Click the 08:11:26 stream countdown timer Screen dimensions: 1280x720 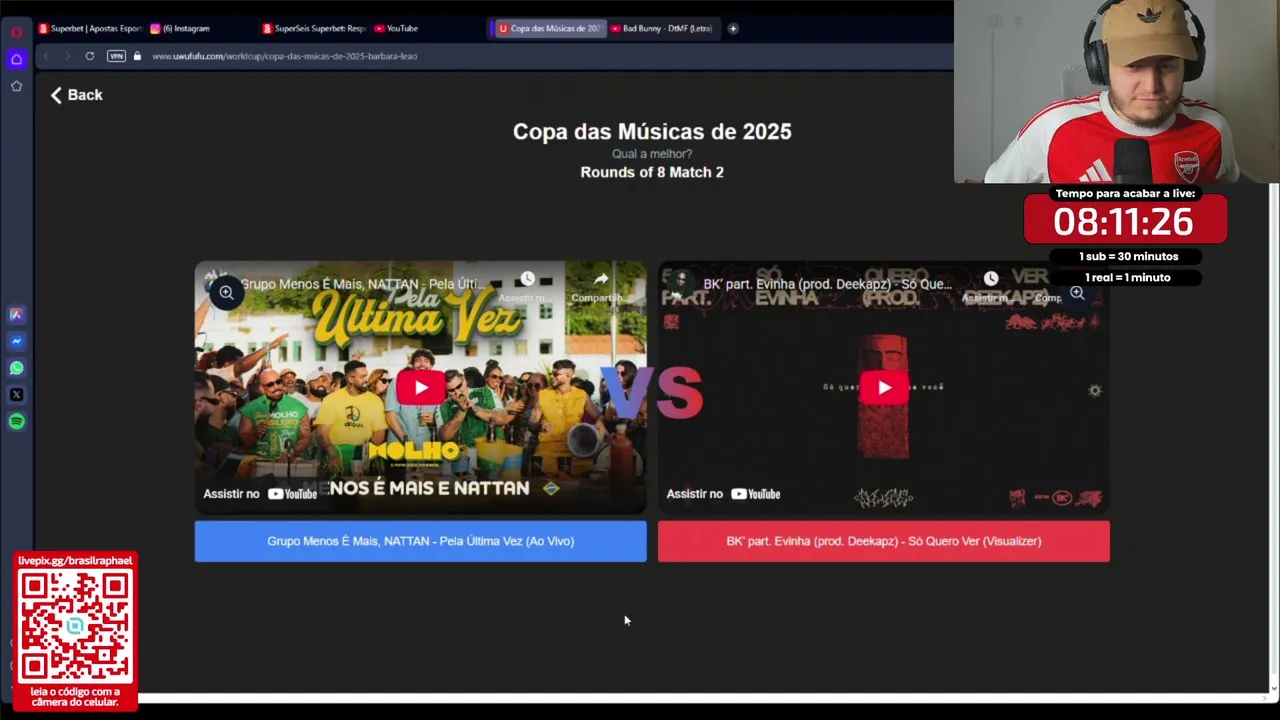[x=1124, y=222]
